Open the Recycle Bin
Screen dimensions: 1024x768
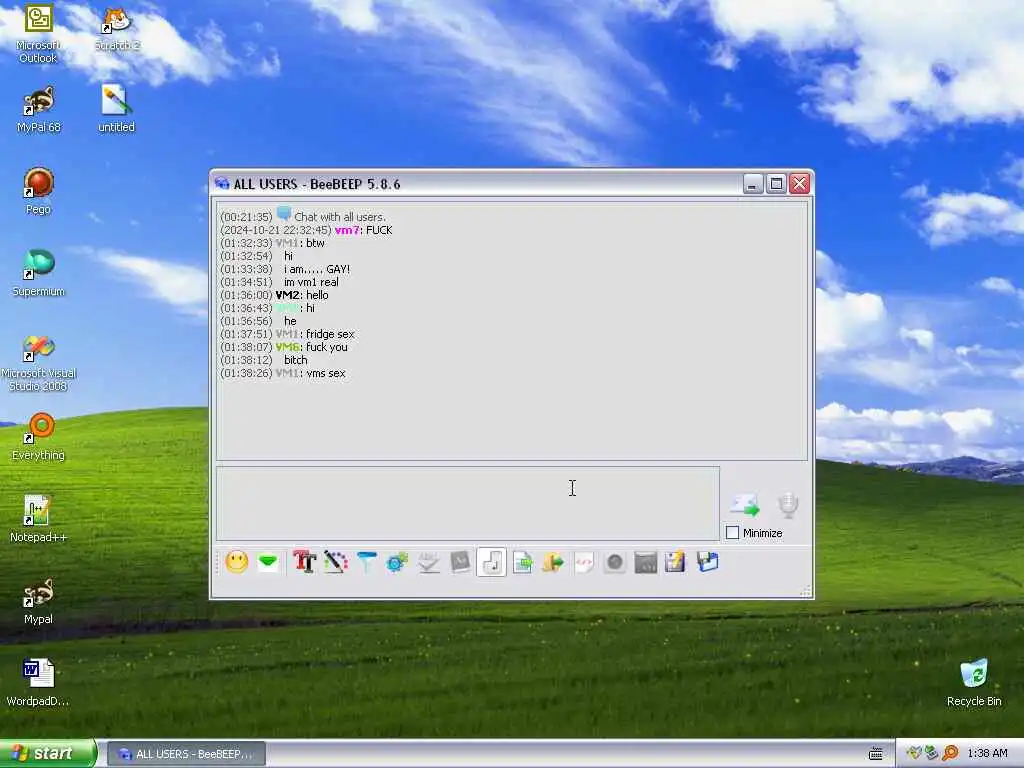(974, 683)
